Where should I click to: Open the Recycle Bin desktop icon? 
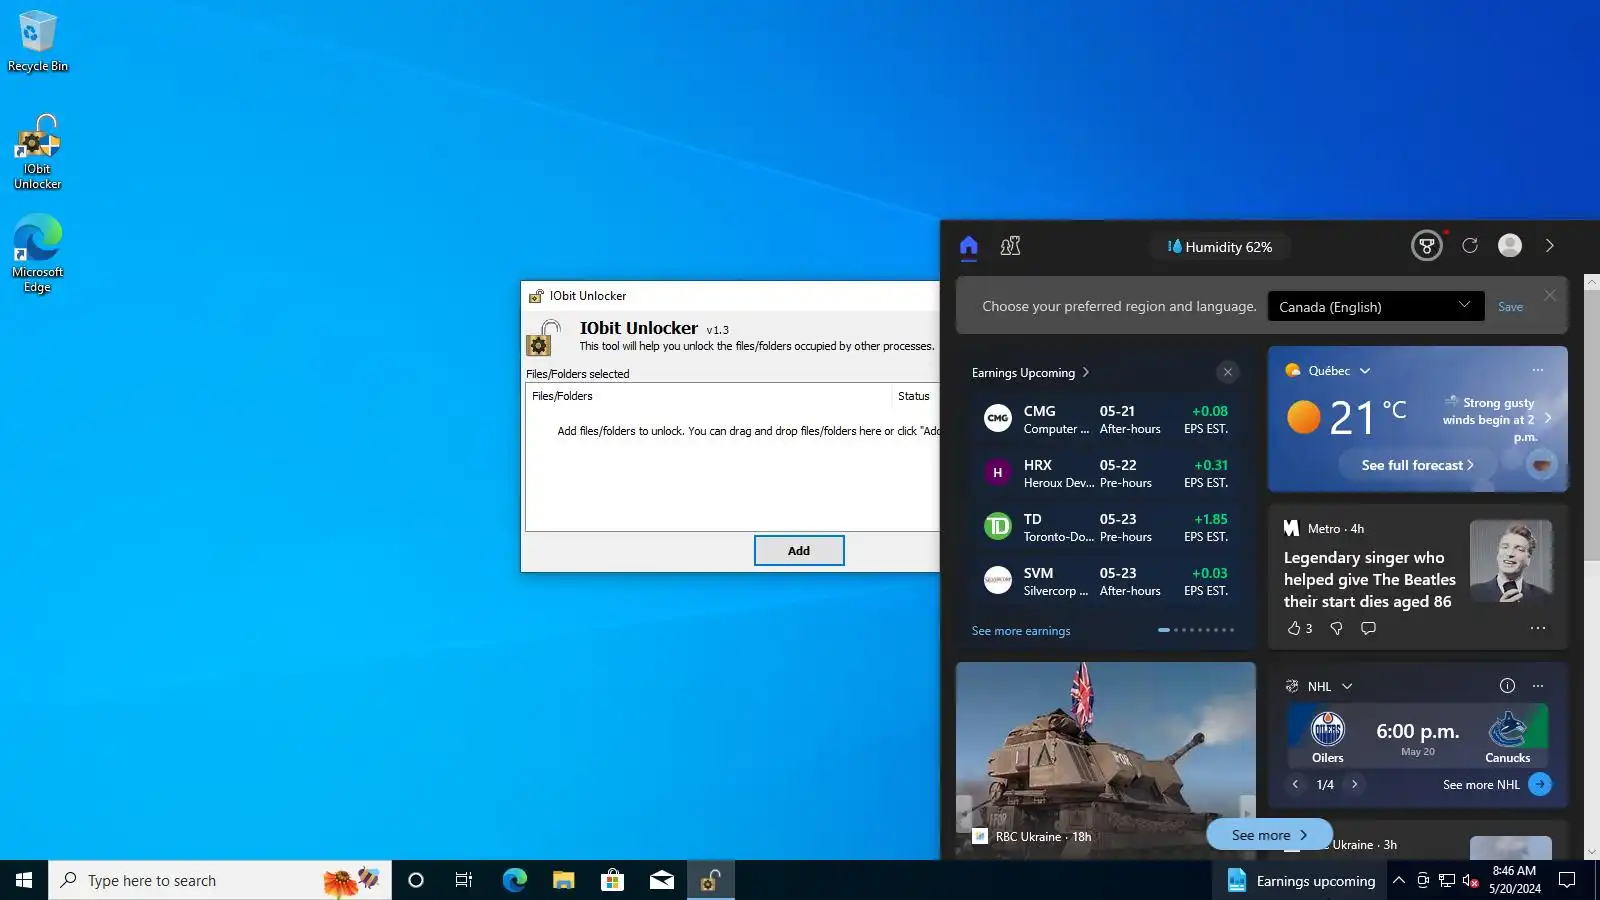[38, 41]
